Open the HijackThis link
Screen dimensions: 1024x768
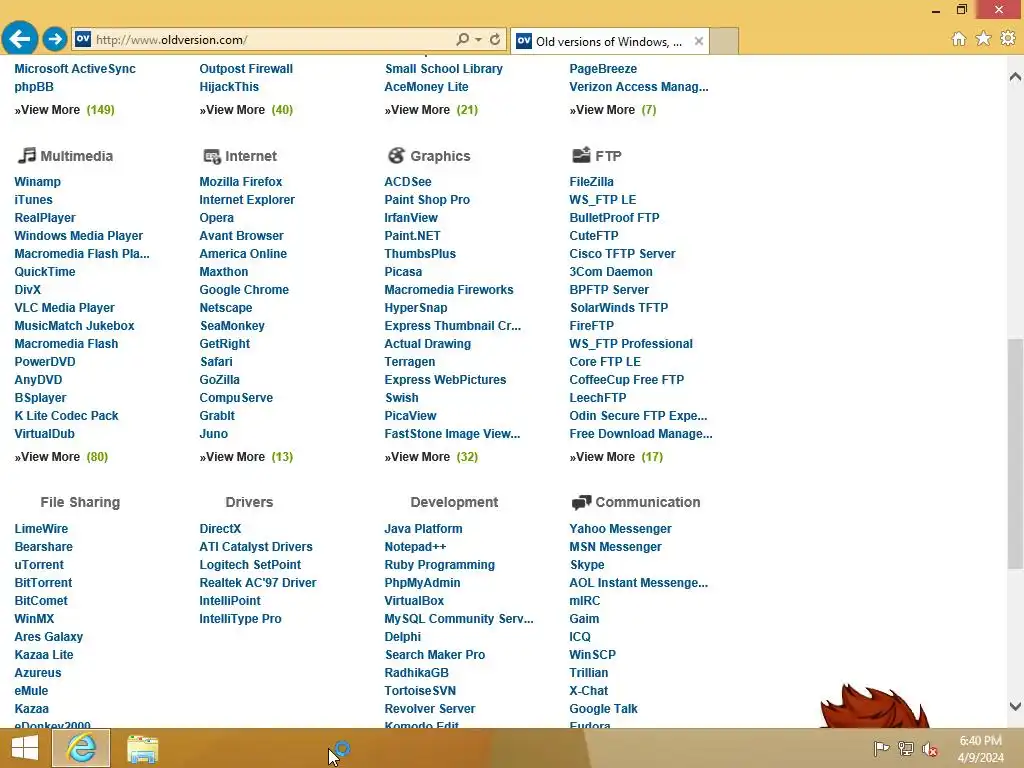click(229, 87)
